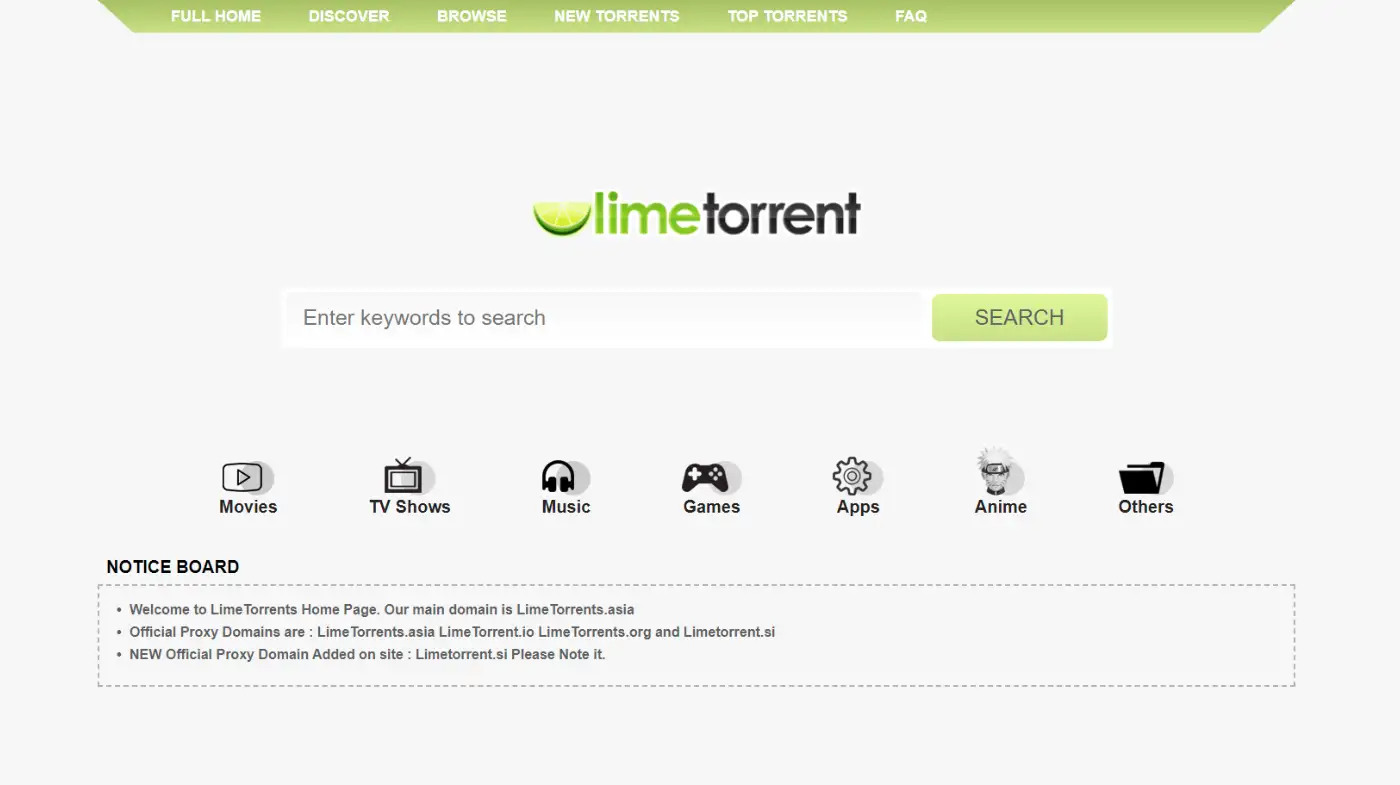The height and width of the screenshot is (785, 1400).
Task: Focus the keywords search field
Action: point(604,317)
